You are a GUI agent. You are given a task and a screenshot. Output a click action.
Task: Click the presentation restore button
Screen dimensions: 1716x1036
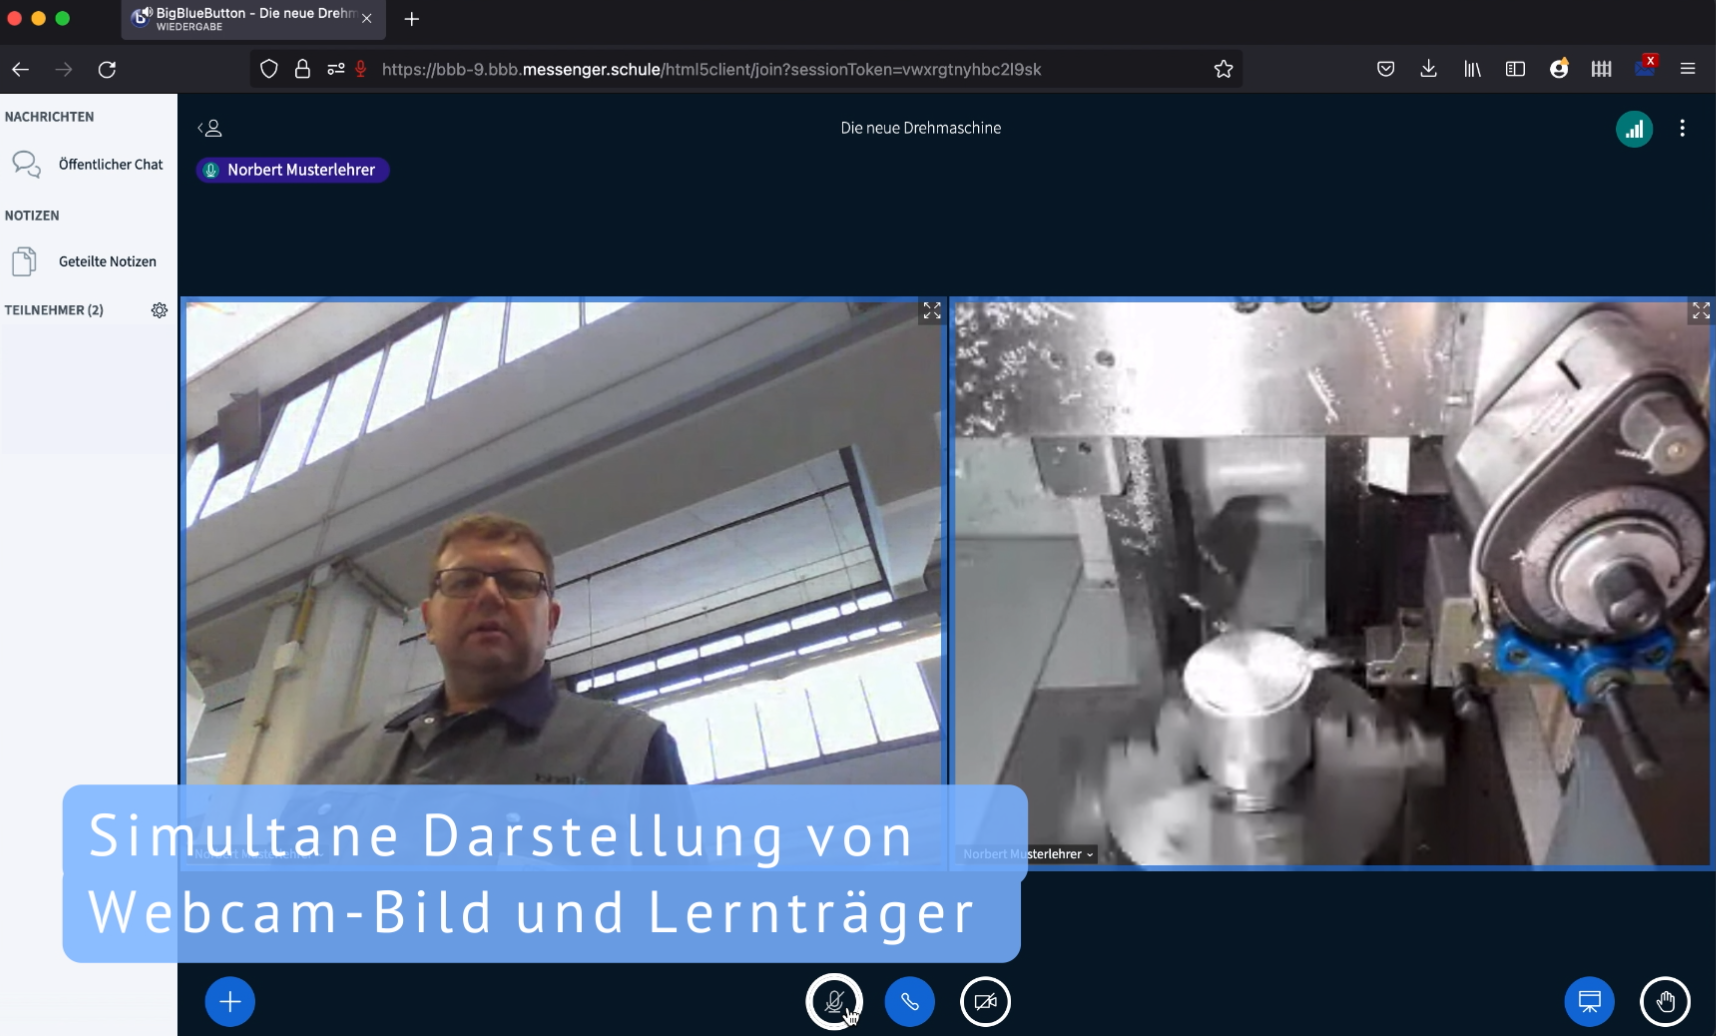(x=1589, y=1001)
